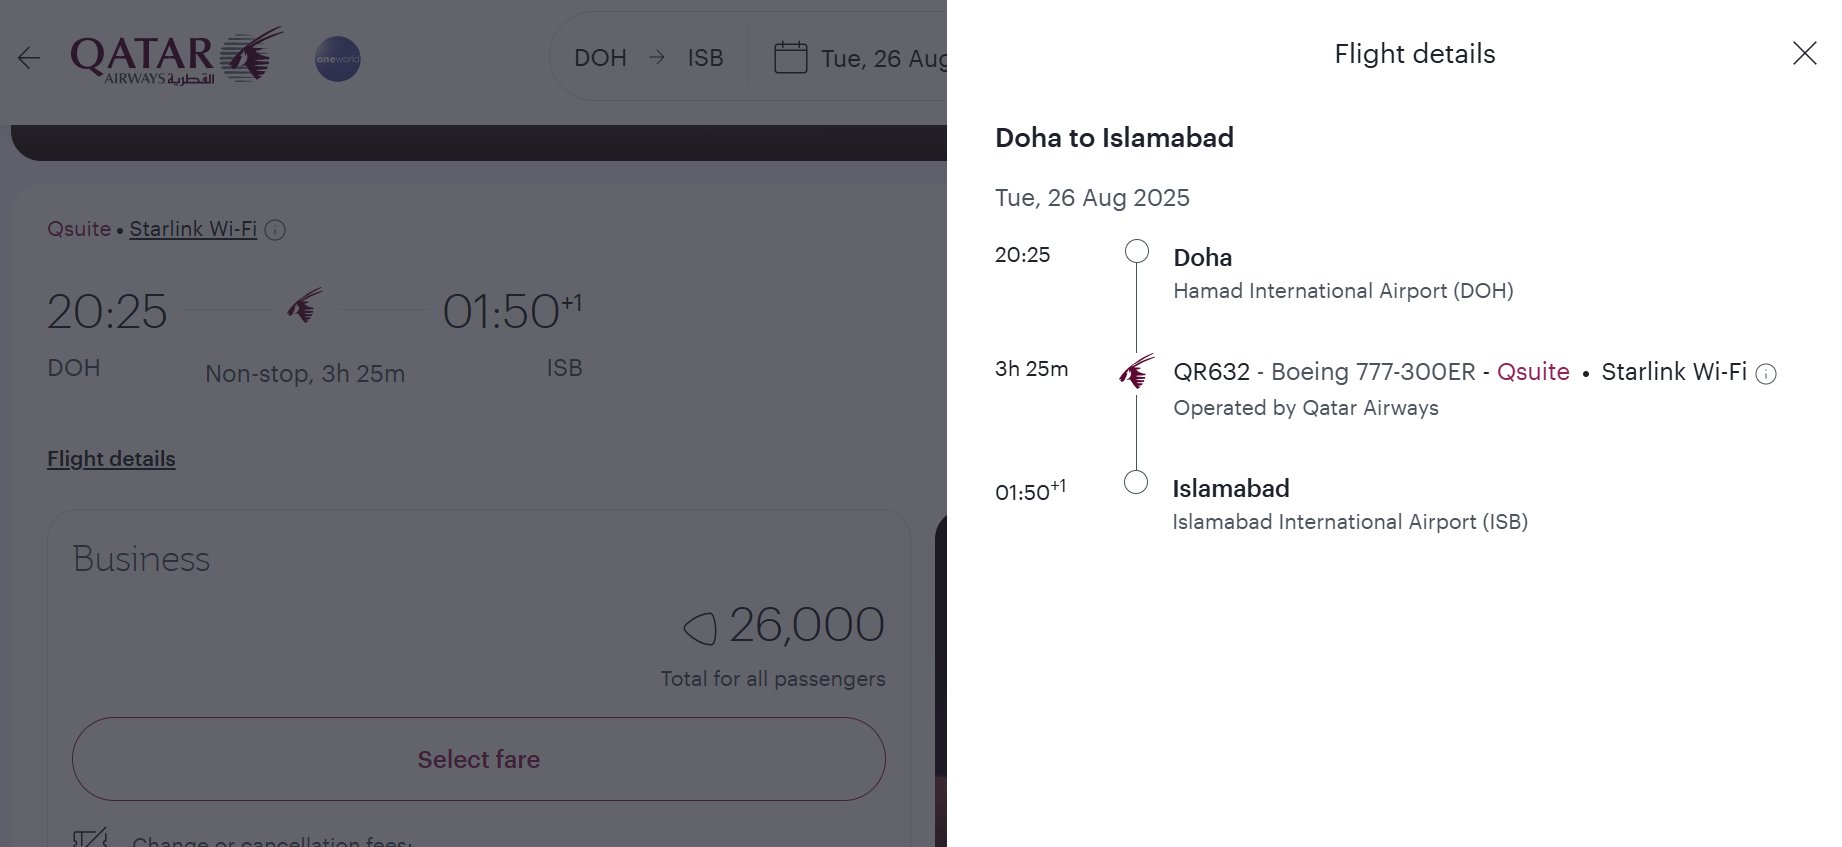The height and width of the screenshot is (847, 1842).
Task: Click the Qatar oryx icon next to QR632
Action: (x=1136, y=371)
